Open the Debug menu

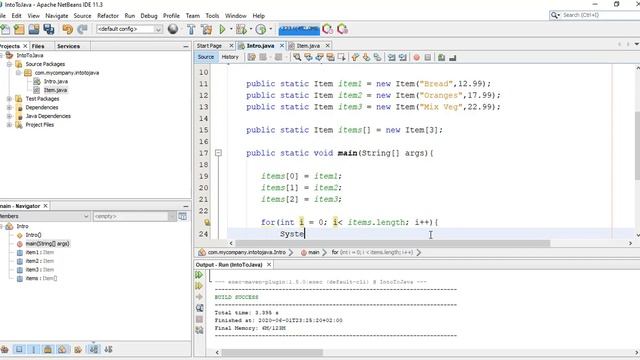click(x=149, y=16)
